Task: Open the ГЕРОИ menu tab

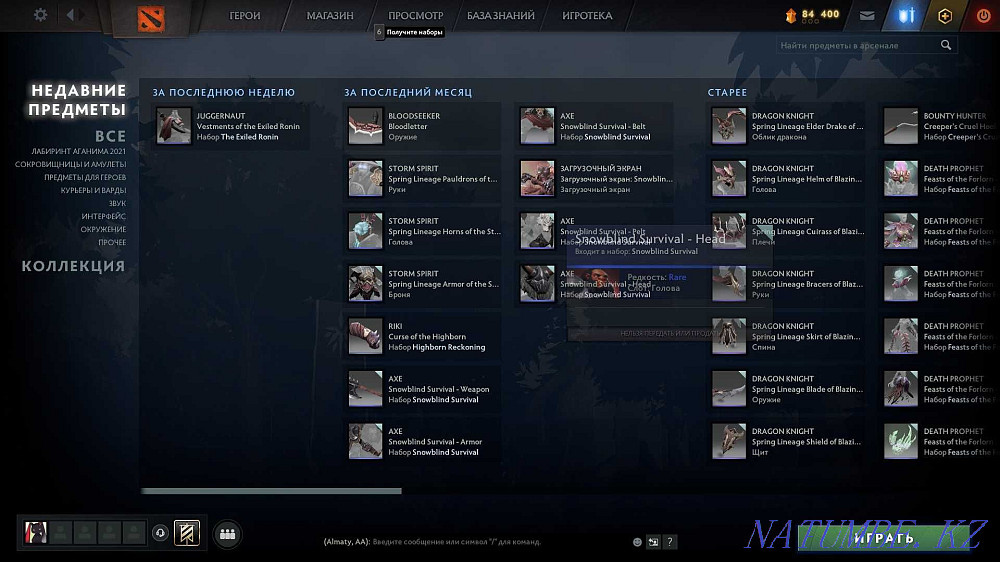Action: point(245,16)
